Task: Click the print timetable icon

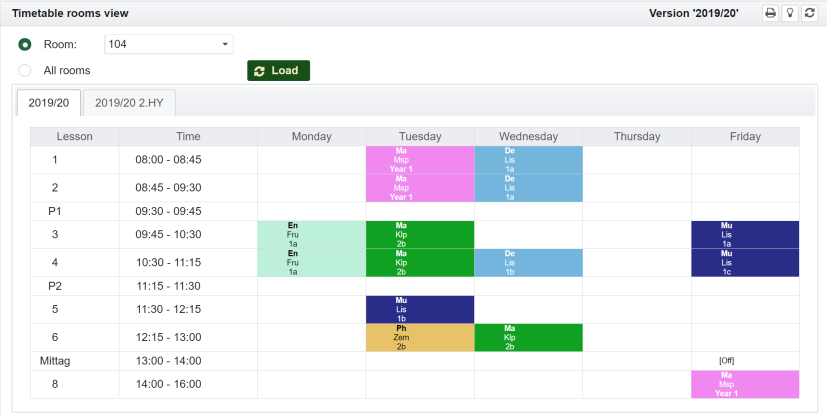Action: [770, 13]
